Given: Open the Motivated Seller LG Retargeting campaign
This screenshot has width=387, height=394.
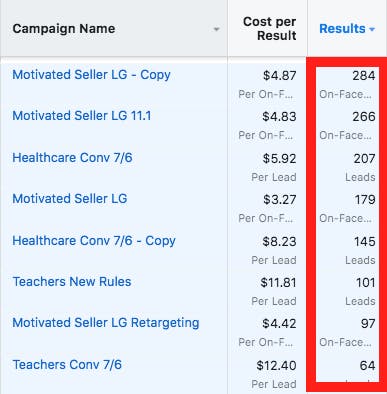Looking at the screenshot, I should (106, 323).
